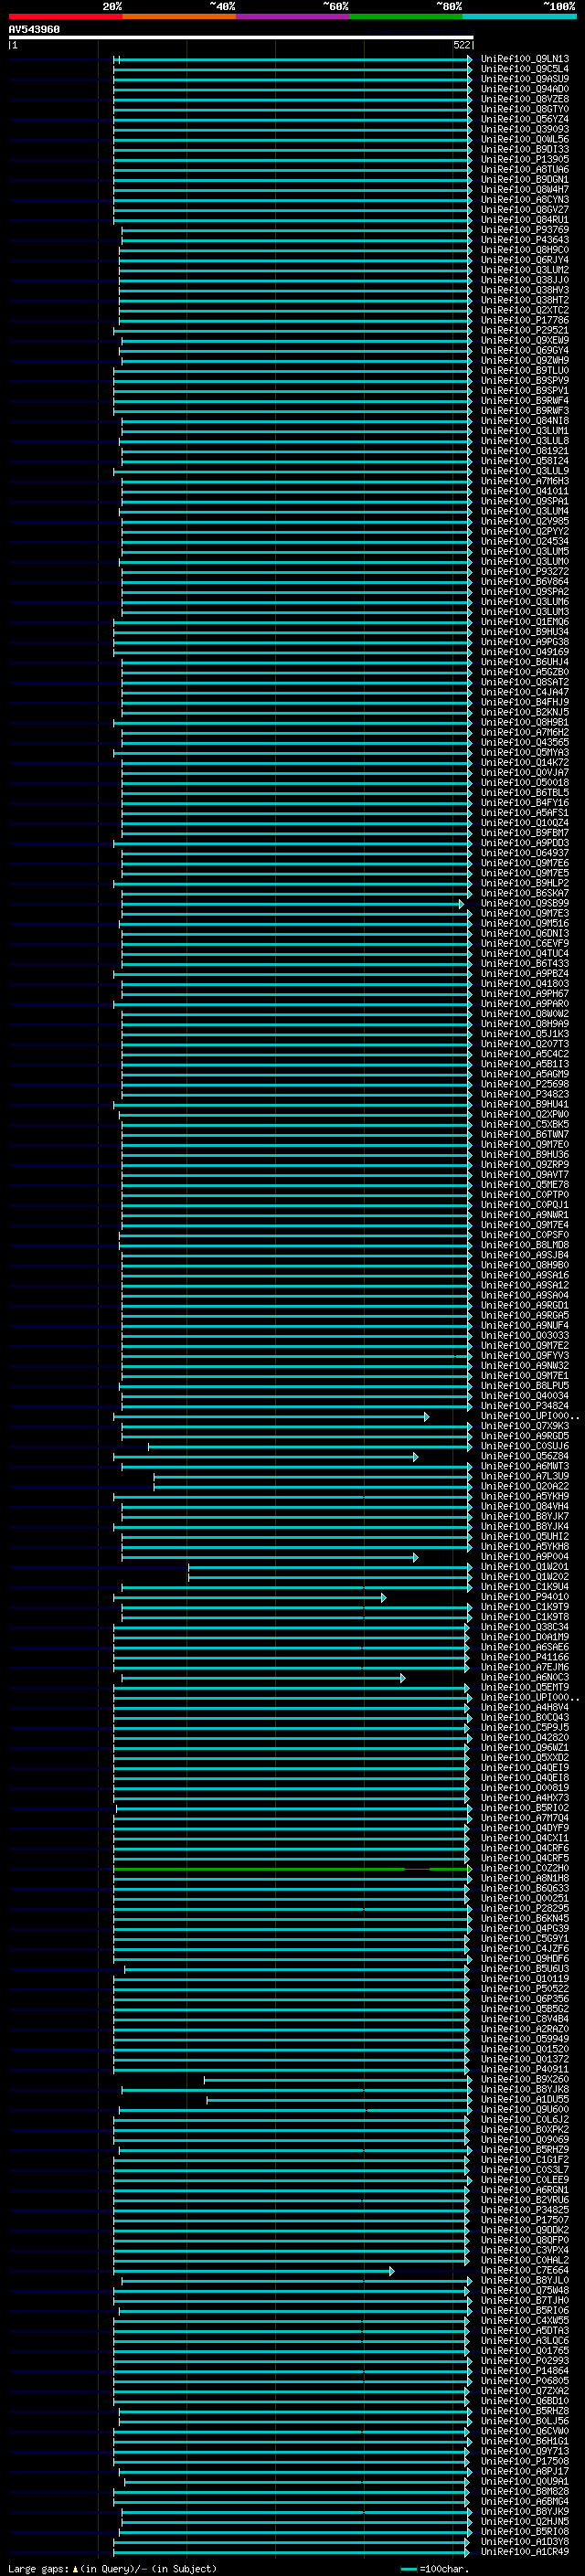This screenshot has height=2576, width=585.
Task: Select hit label UniRef100_P94010
Action: point(525,1597)
